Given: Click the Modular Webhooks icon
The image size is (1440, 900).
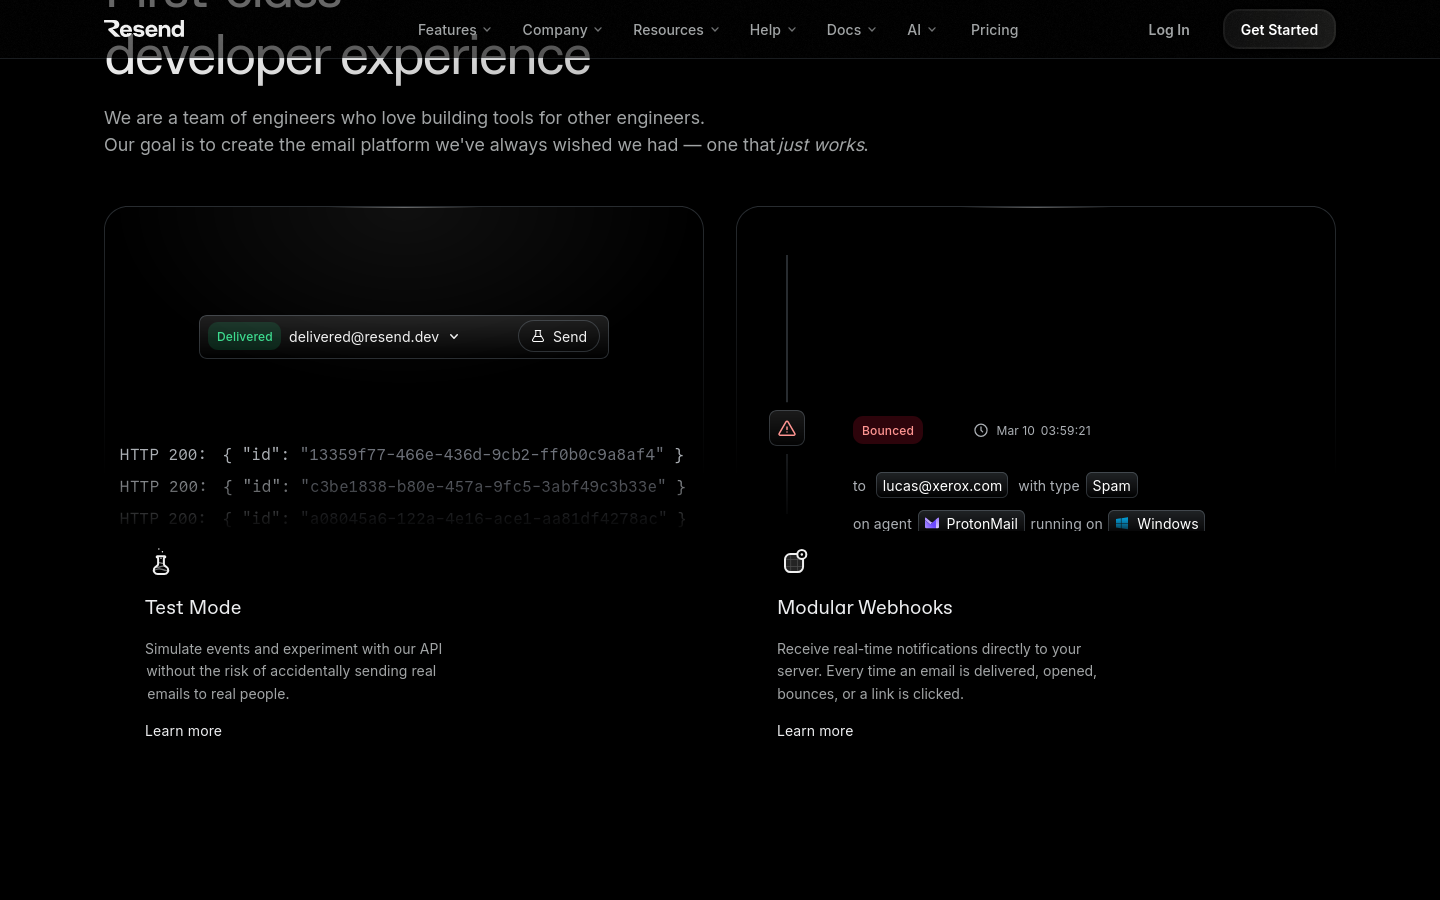Looking at the screenshot, I should tap(794, 562).
